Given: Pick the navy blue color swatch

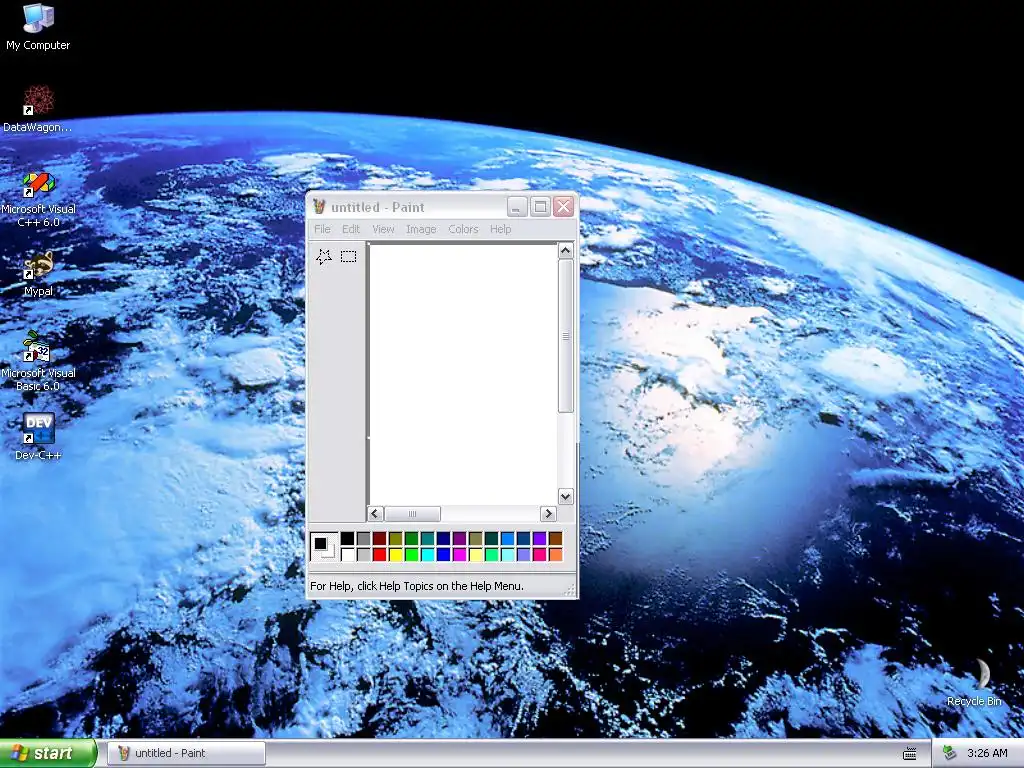Looking at the screenshot, I should [443, 539].
